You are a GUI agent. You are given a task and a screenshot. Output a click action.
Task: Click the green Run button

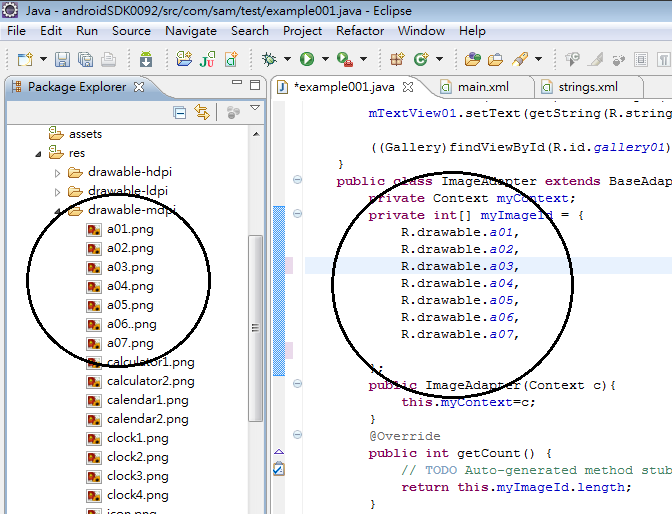(x=307, y=60)
